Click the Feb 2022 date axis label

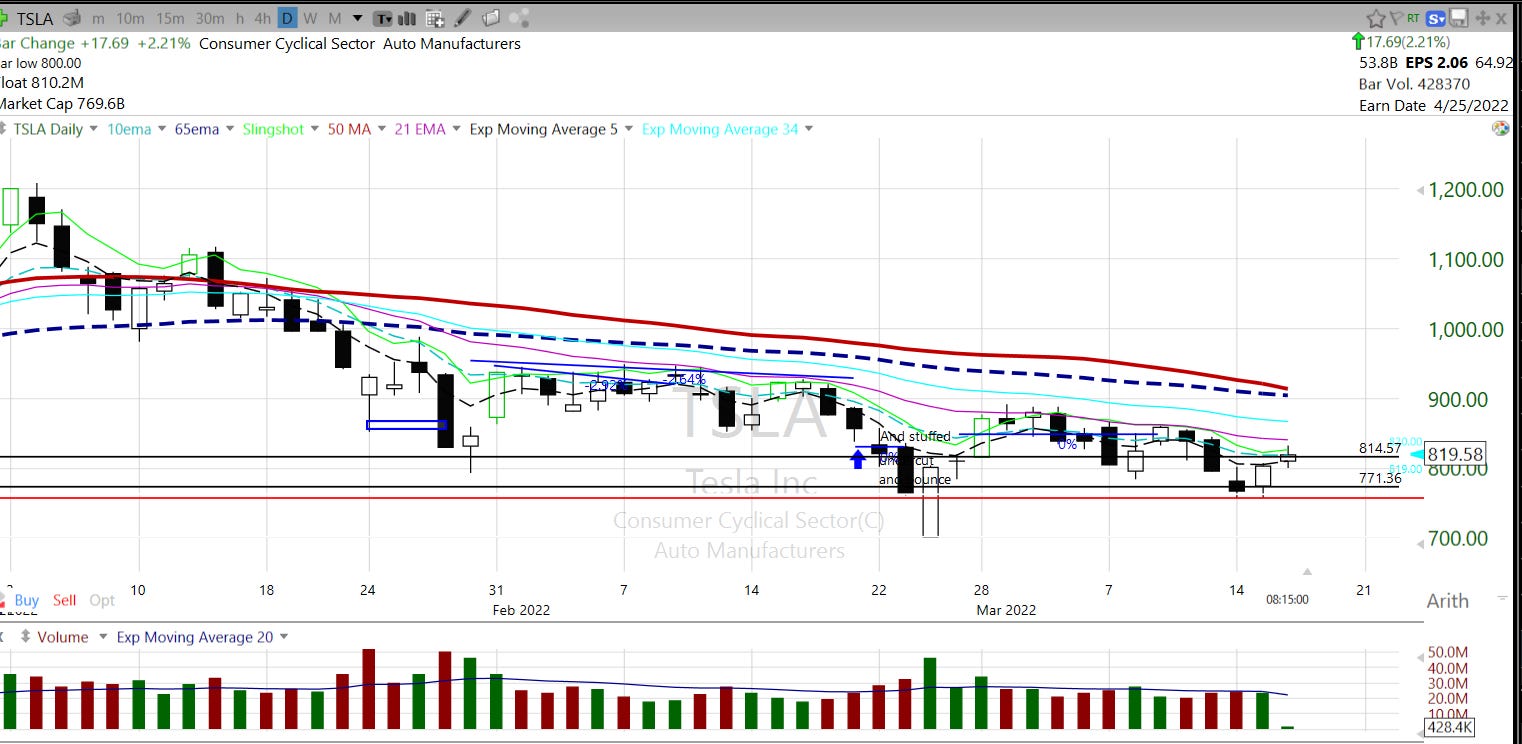click(520, 609)
